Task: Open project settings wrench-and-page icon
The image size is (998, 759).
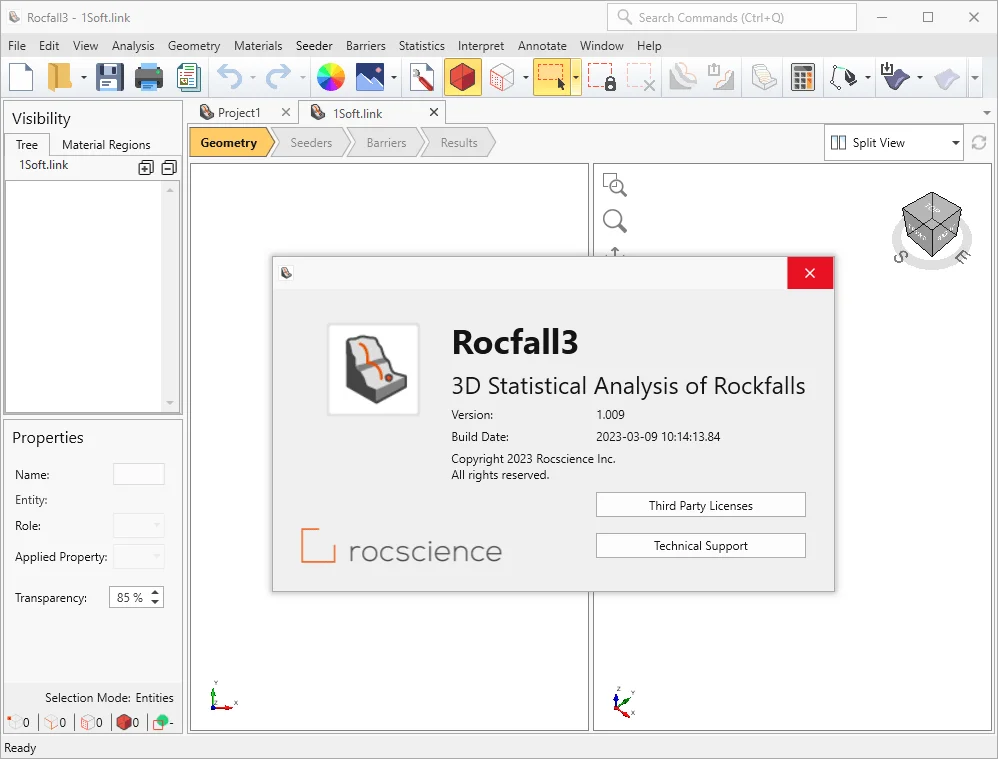Action: point(421,78)
